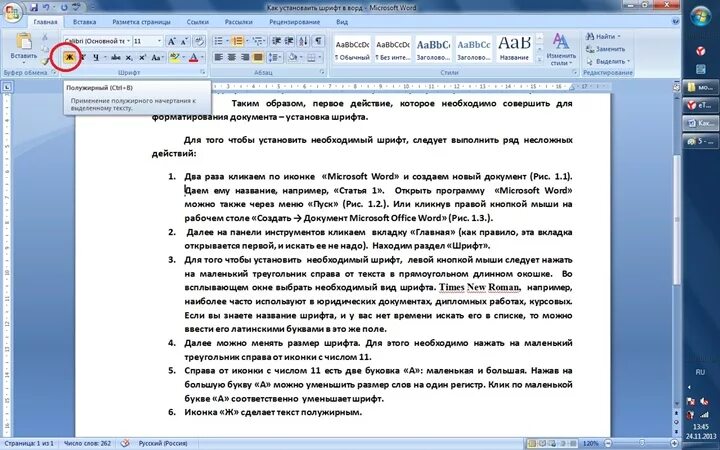The width and height of the screenshot is (720, 450).
Task: Click the Windows Start orb
Action: tap(700, 17)
